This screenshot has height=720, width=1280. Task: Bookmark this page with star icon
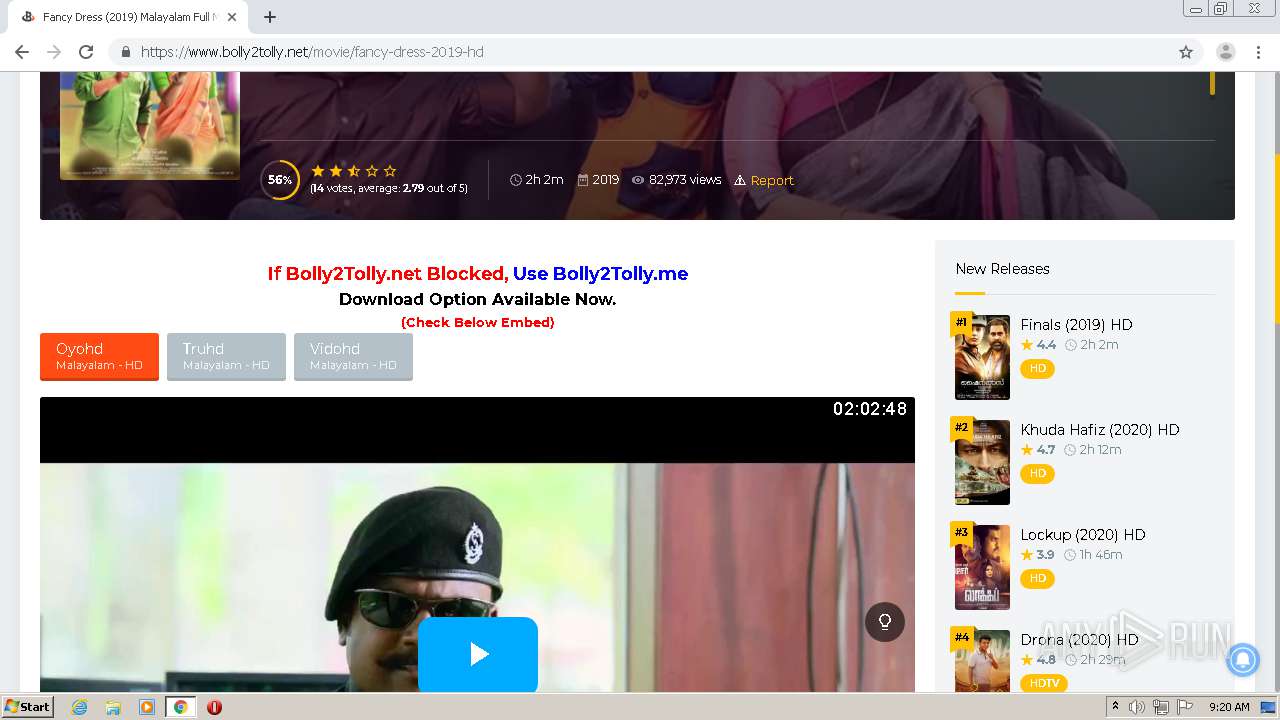(x=1186, y=52)
